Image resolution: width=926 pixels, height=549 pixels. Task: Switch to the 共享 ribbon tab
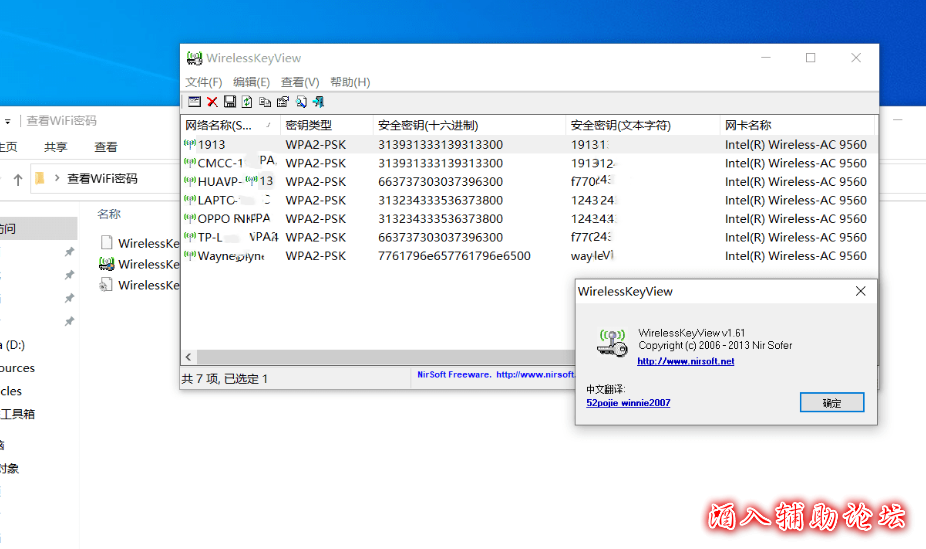click(56, 147)
